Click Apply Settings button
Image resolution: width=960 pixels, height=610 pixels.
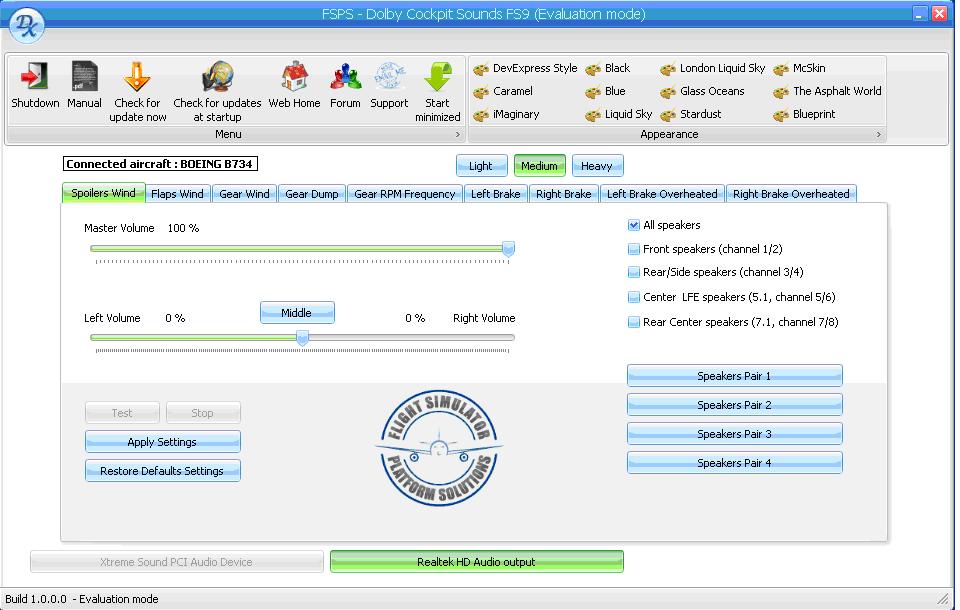(x=162, y=442)
